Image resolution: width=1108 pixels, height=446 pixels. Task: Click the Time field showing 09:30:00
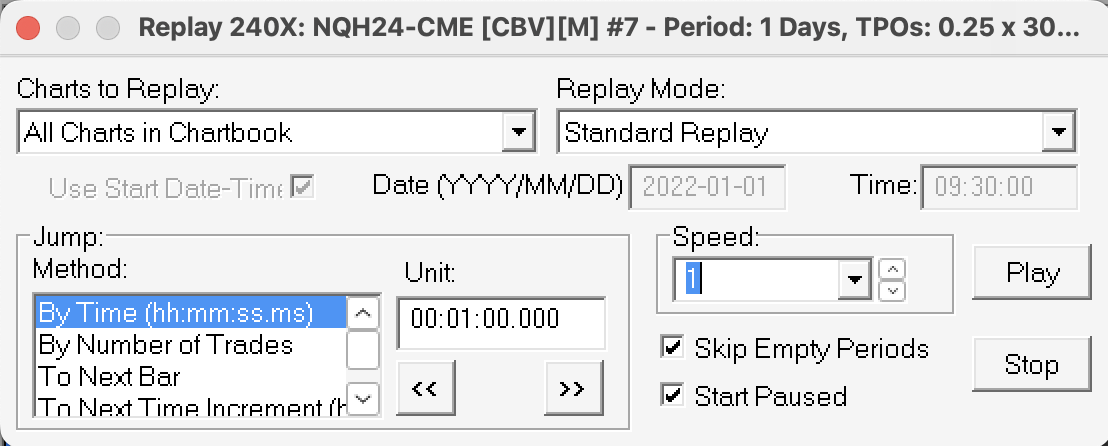999,186
